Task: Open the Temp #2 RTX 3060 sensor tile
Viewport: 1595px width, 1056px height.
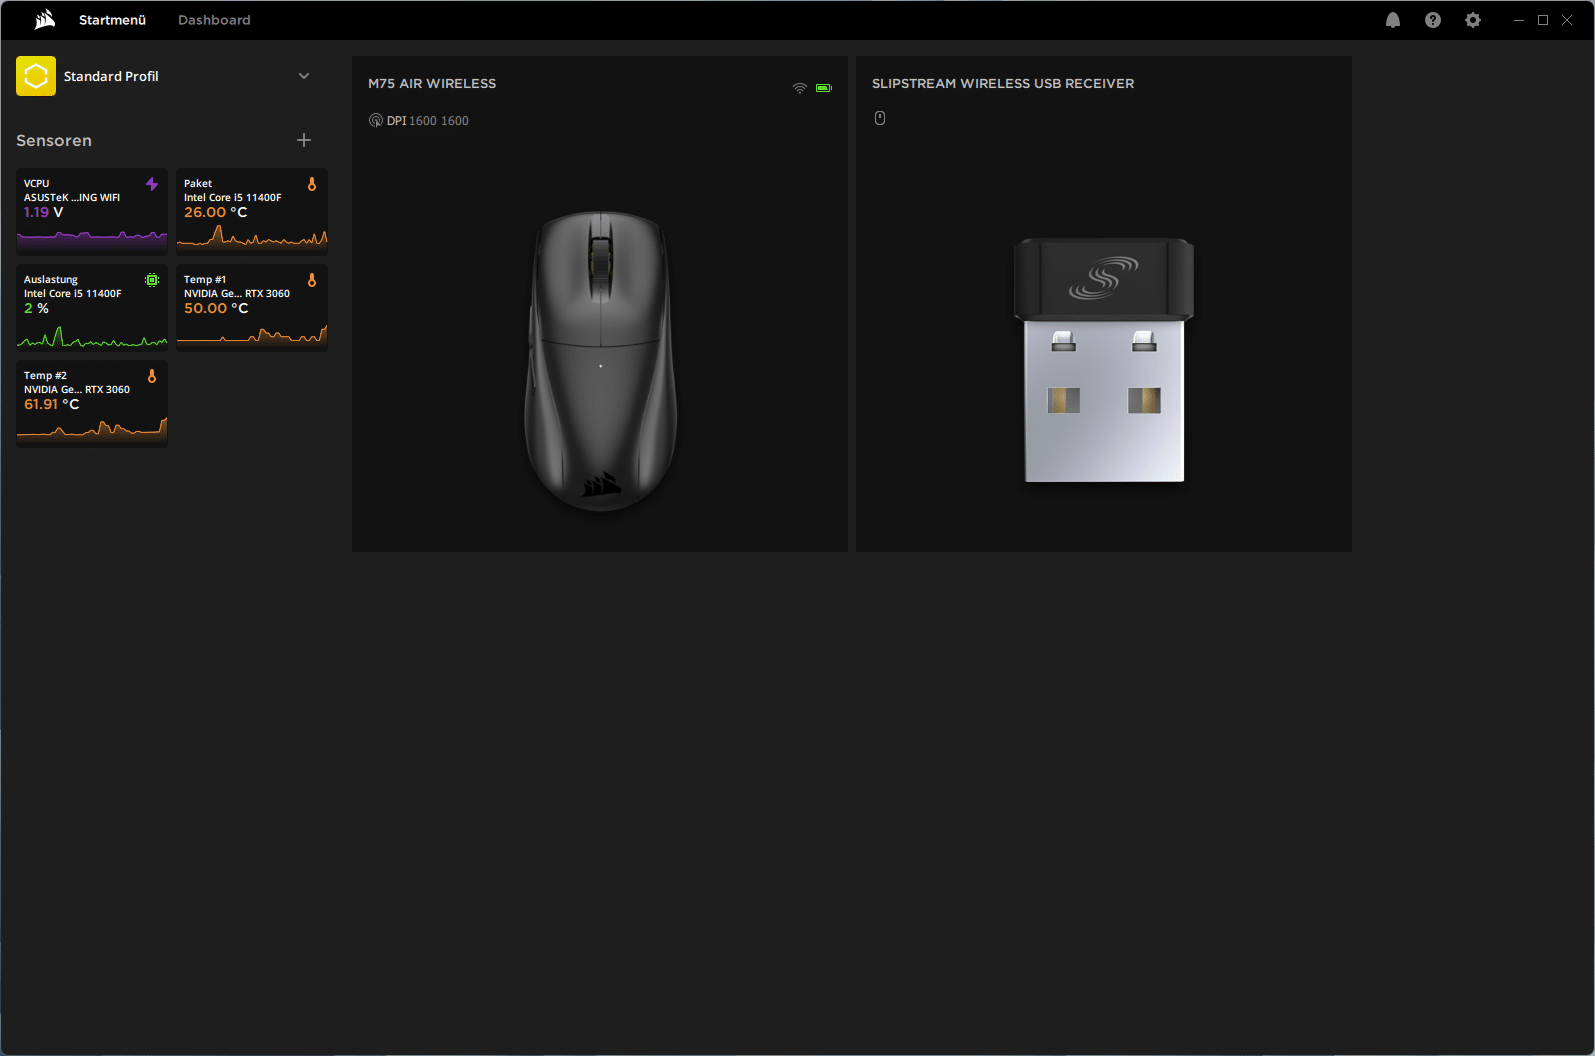Action: [x=92, y=403]
